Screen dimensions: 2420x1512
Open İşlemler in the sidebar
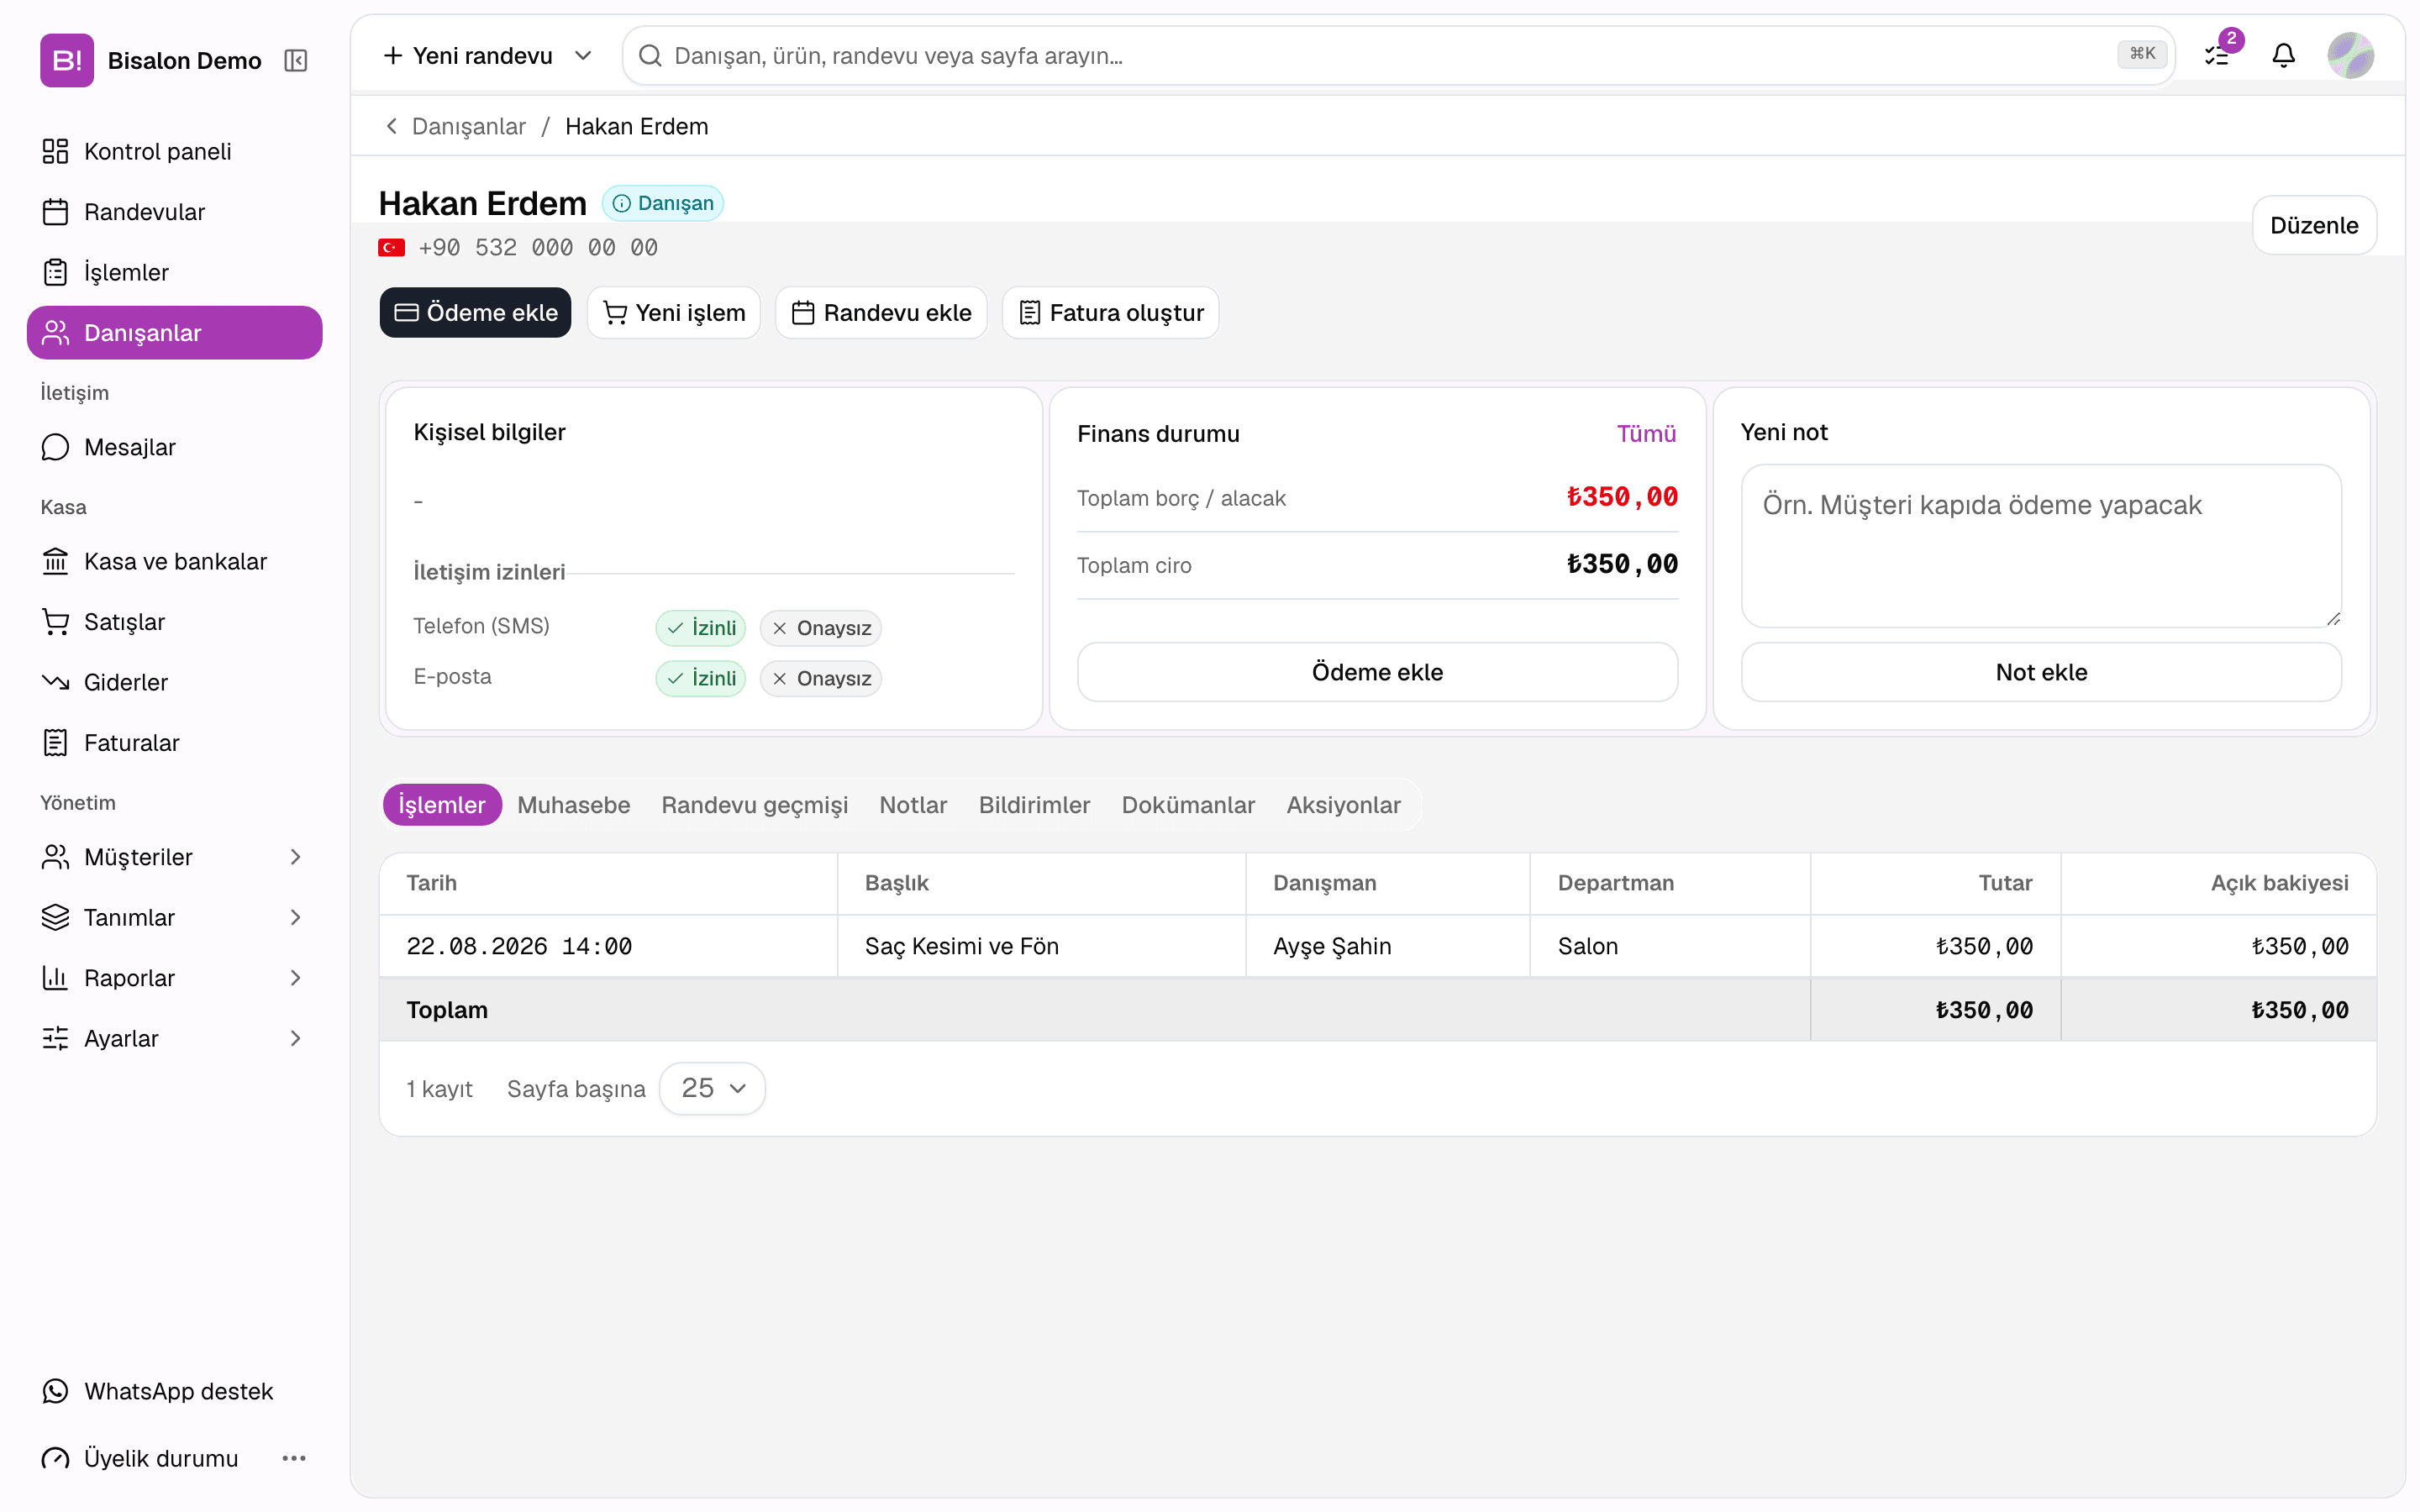[175, 272]
